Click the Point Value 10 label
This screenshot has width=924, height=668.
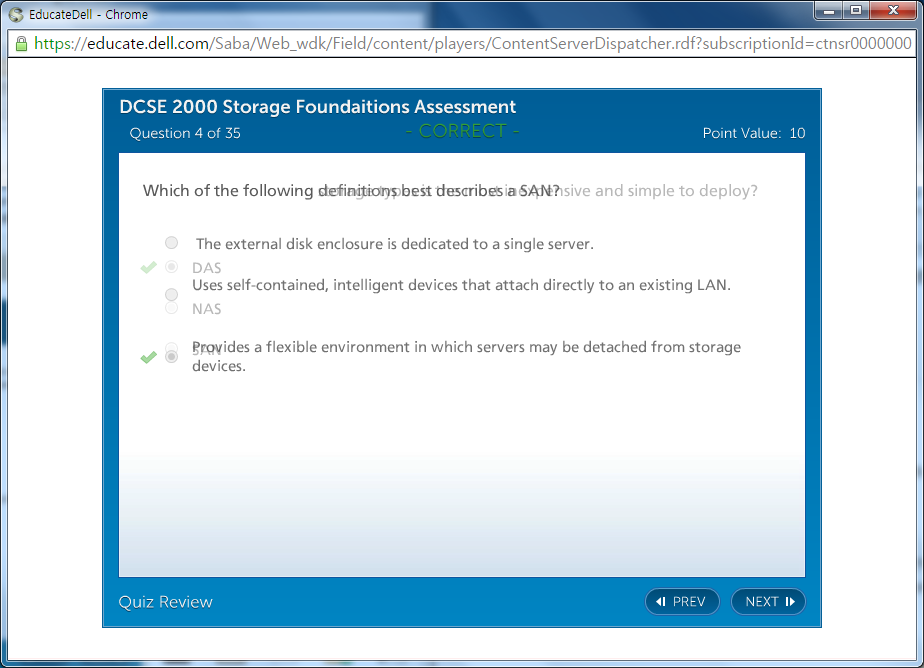pos(753,133)
